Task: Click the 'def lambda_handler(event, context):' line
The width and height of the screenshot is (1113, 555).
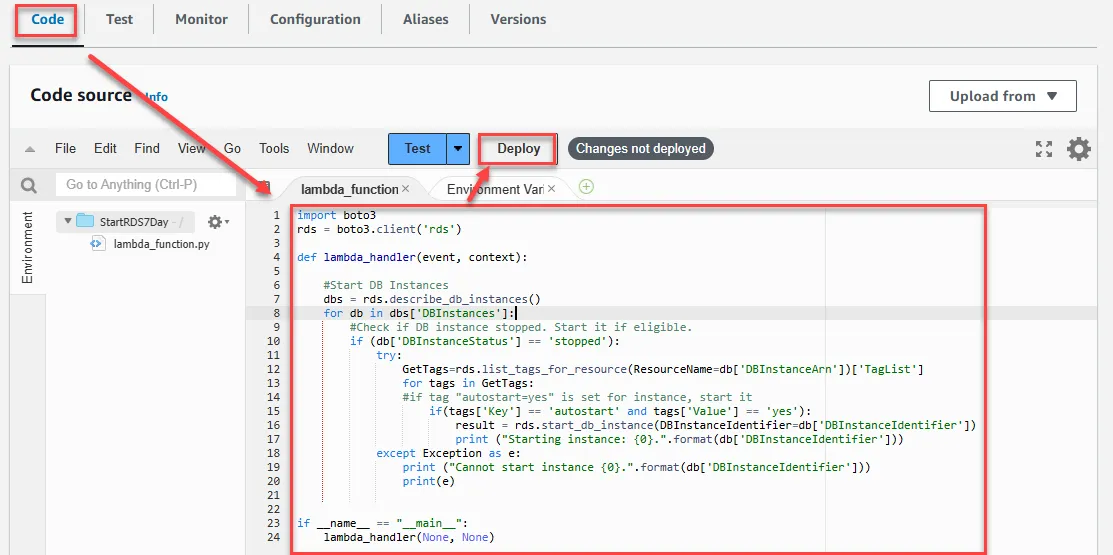Action: 412,257
